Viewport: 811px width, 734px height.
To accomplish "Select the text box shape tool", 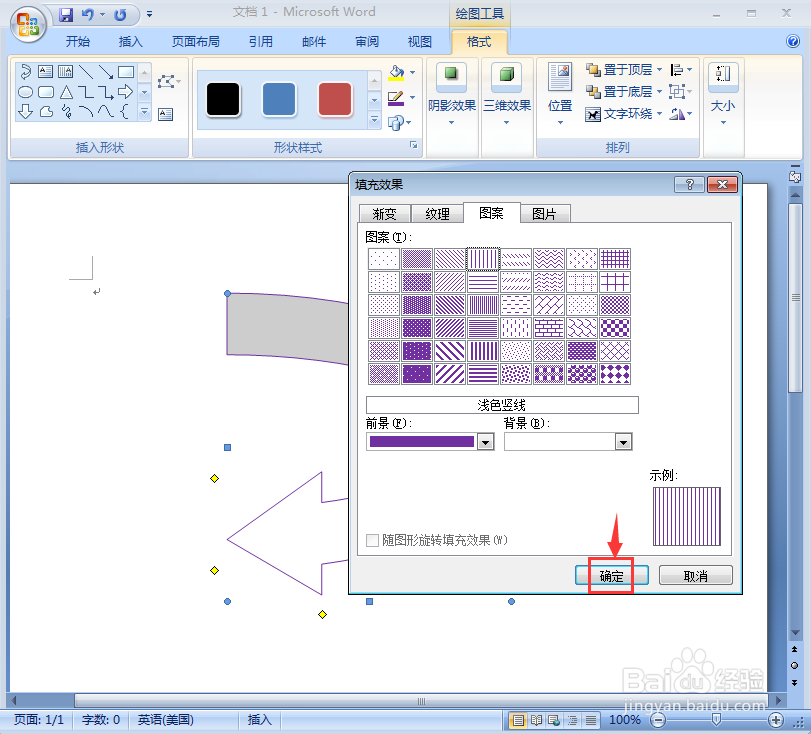I will (x=46, y=71).
